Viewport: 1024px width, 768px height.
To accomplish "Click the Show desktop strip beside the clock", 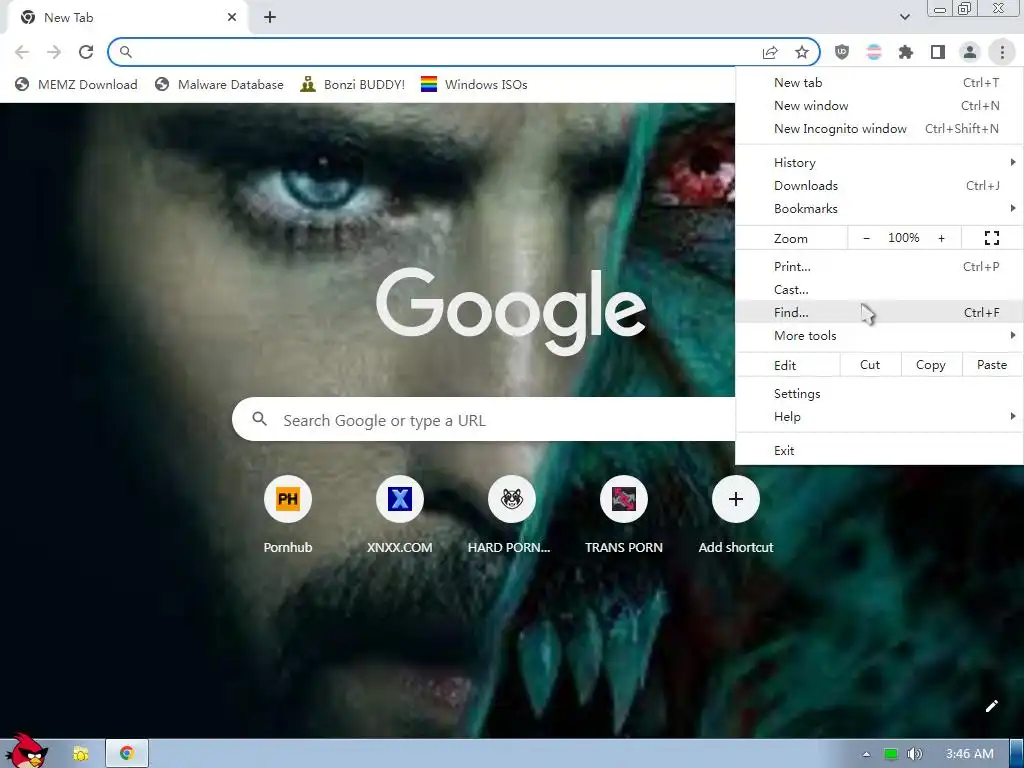I will (x=1017, y=754).
